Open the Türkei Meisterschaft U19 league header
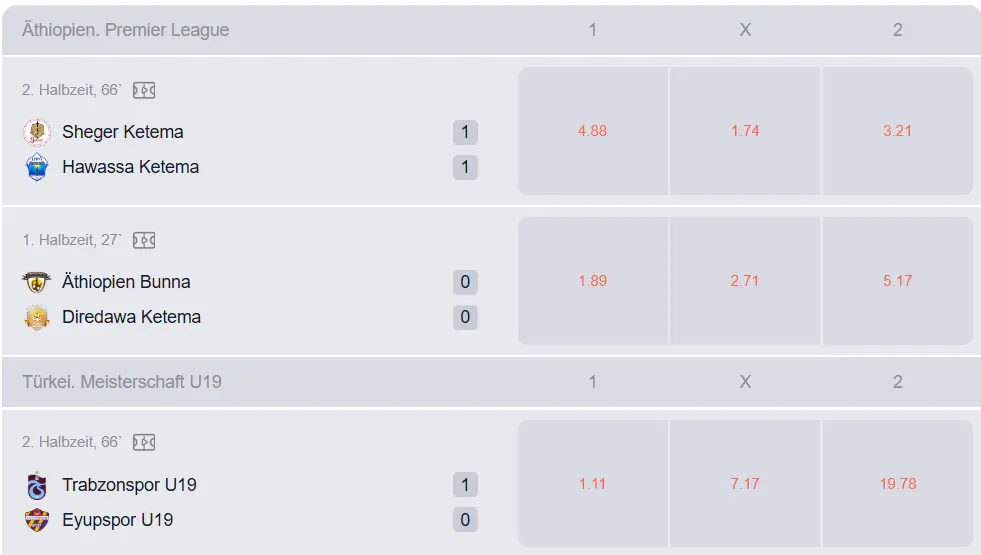This screenshot has height=555, width=981. (122, 382)
